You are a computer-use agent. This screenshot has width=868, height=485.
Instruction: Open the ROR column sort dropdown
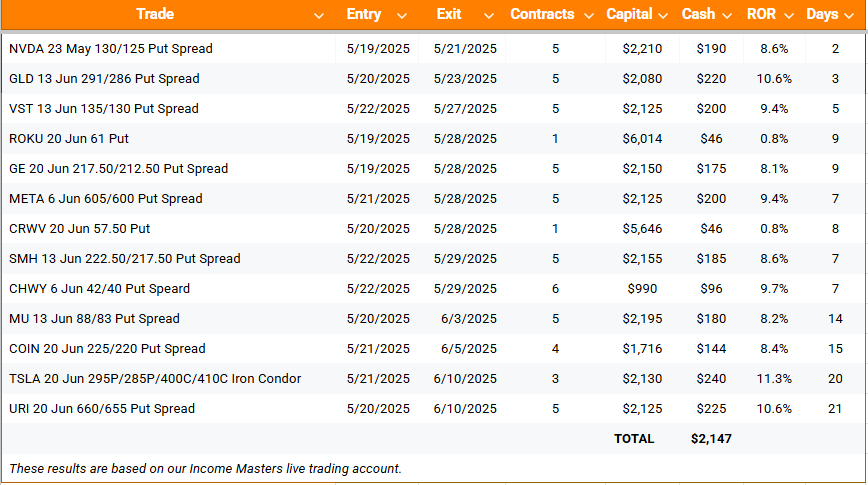click(x=789, y=16)
